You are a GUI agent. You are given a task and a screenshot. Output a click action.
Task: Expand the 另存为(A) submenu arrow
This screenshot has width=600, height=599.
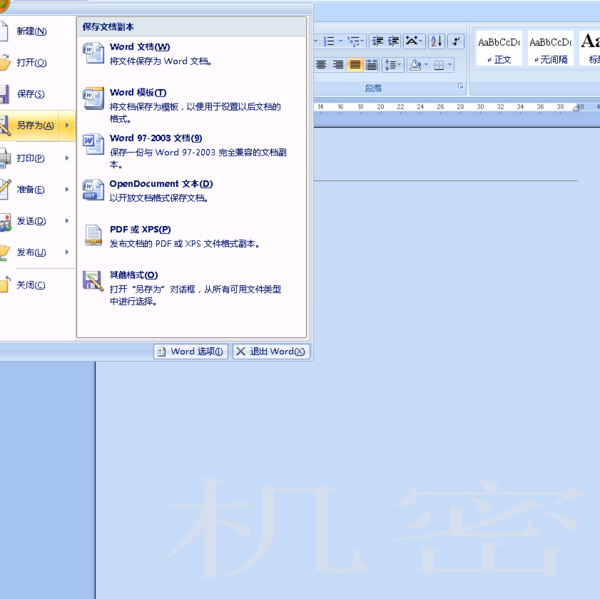click(x=67, y=125)
